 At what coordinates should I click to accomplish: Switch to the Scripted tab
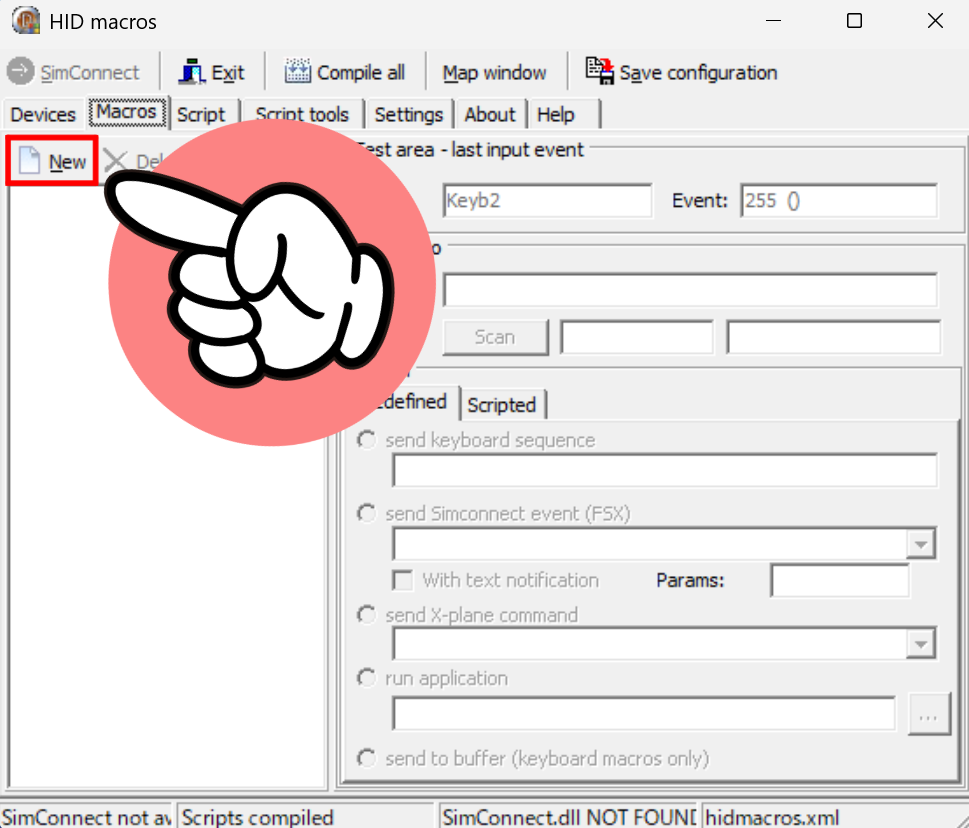(501, 405)
